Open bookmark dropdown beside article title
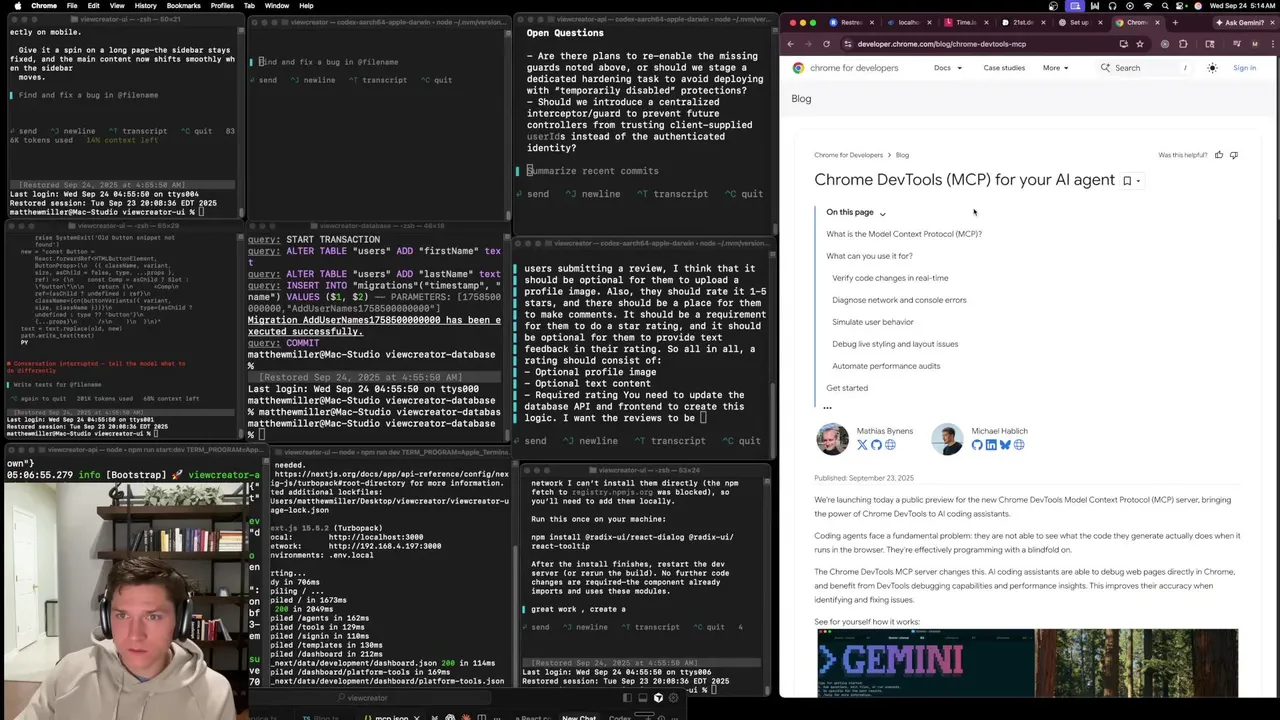The height and width of the screenshot is (720, 1280). [1131, 181]
